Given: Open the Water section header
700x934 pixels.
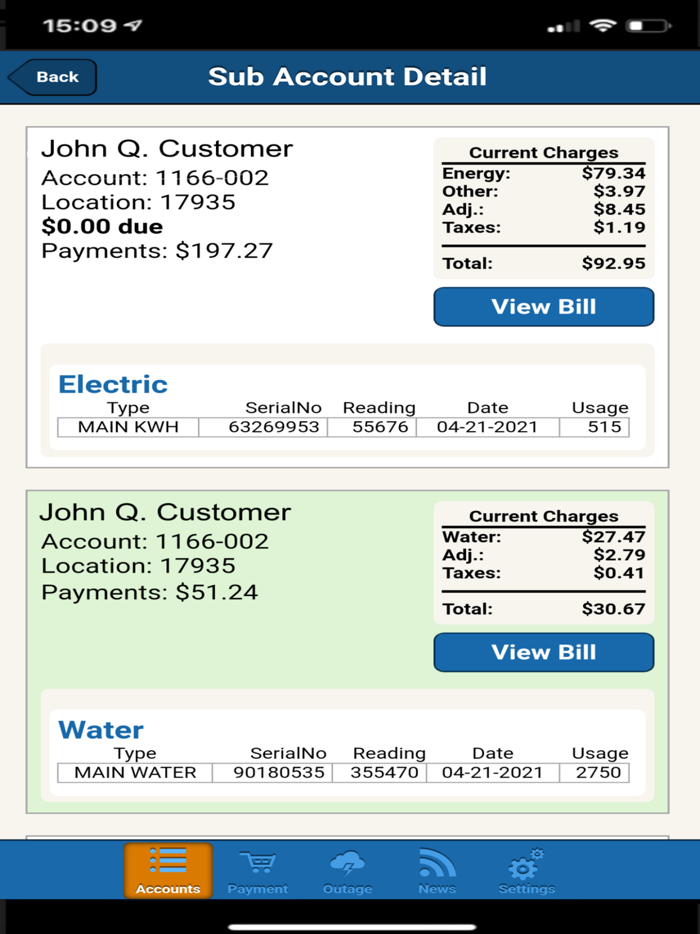Looking at the screenshot, I should click(97, 729).
